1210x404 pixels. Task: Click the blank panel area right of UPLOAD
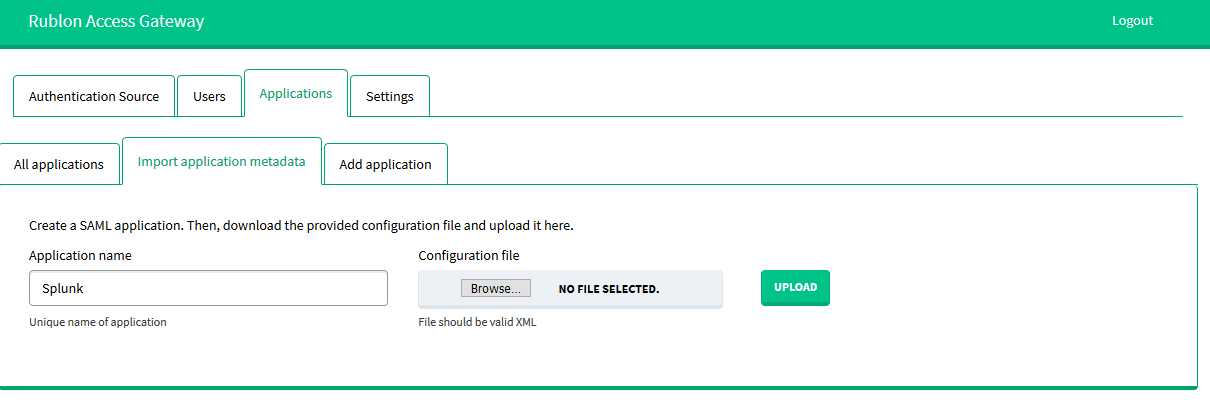pyautogui.click(x=1000, y=288)
